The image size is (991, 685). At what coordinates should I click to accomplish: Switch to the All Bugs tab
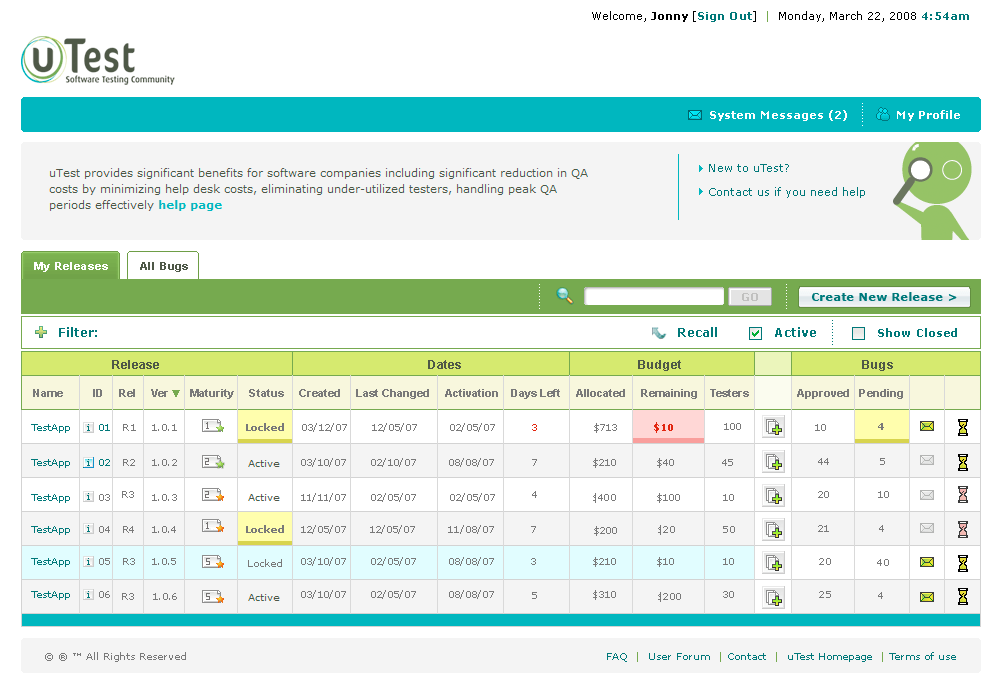click(162, 266)
